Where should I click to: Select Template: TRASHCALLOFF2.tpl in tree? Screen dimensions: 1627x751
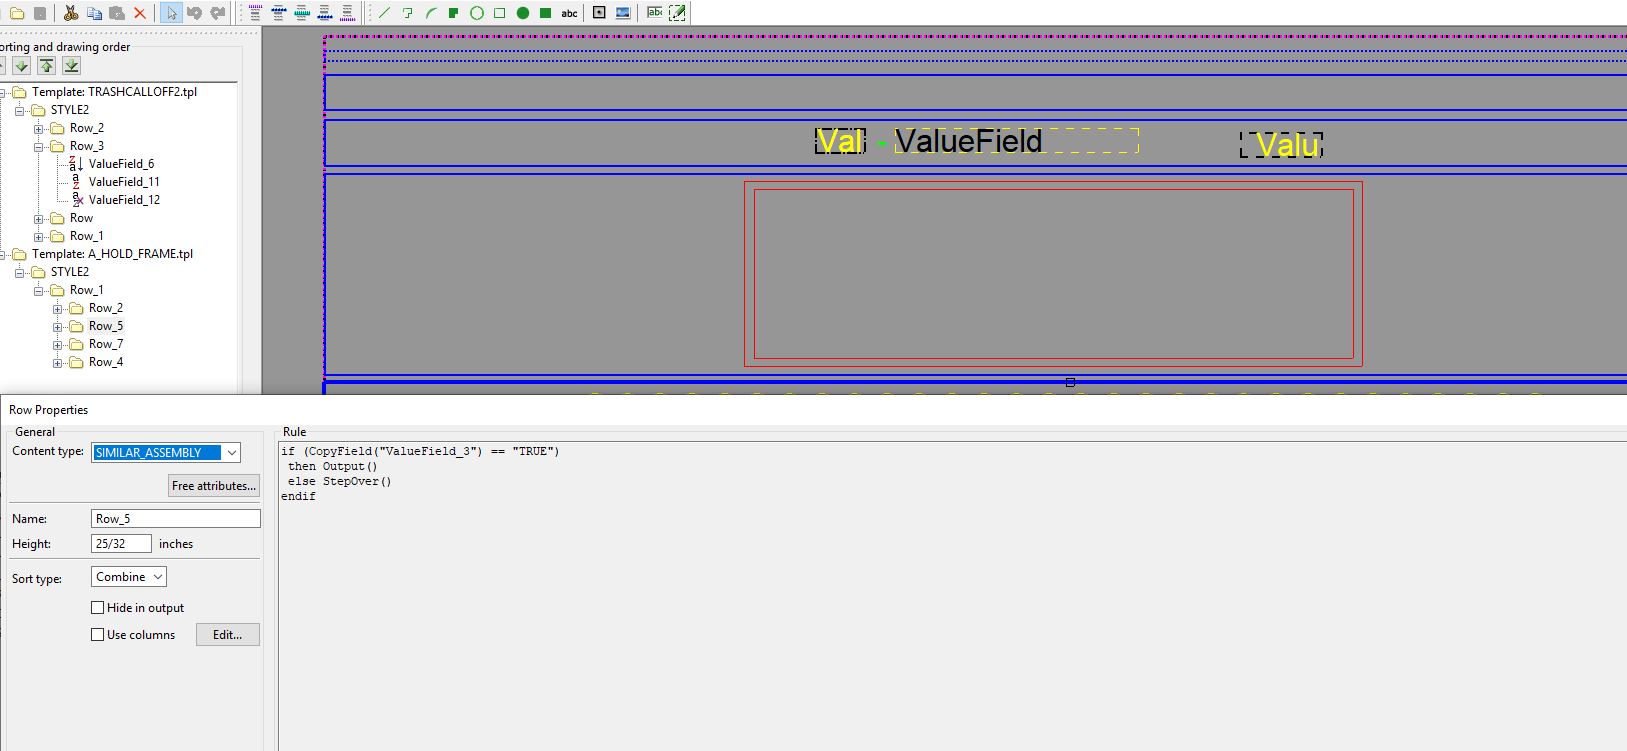coord(114,92)
